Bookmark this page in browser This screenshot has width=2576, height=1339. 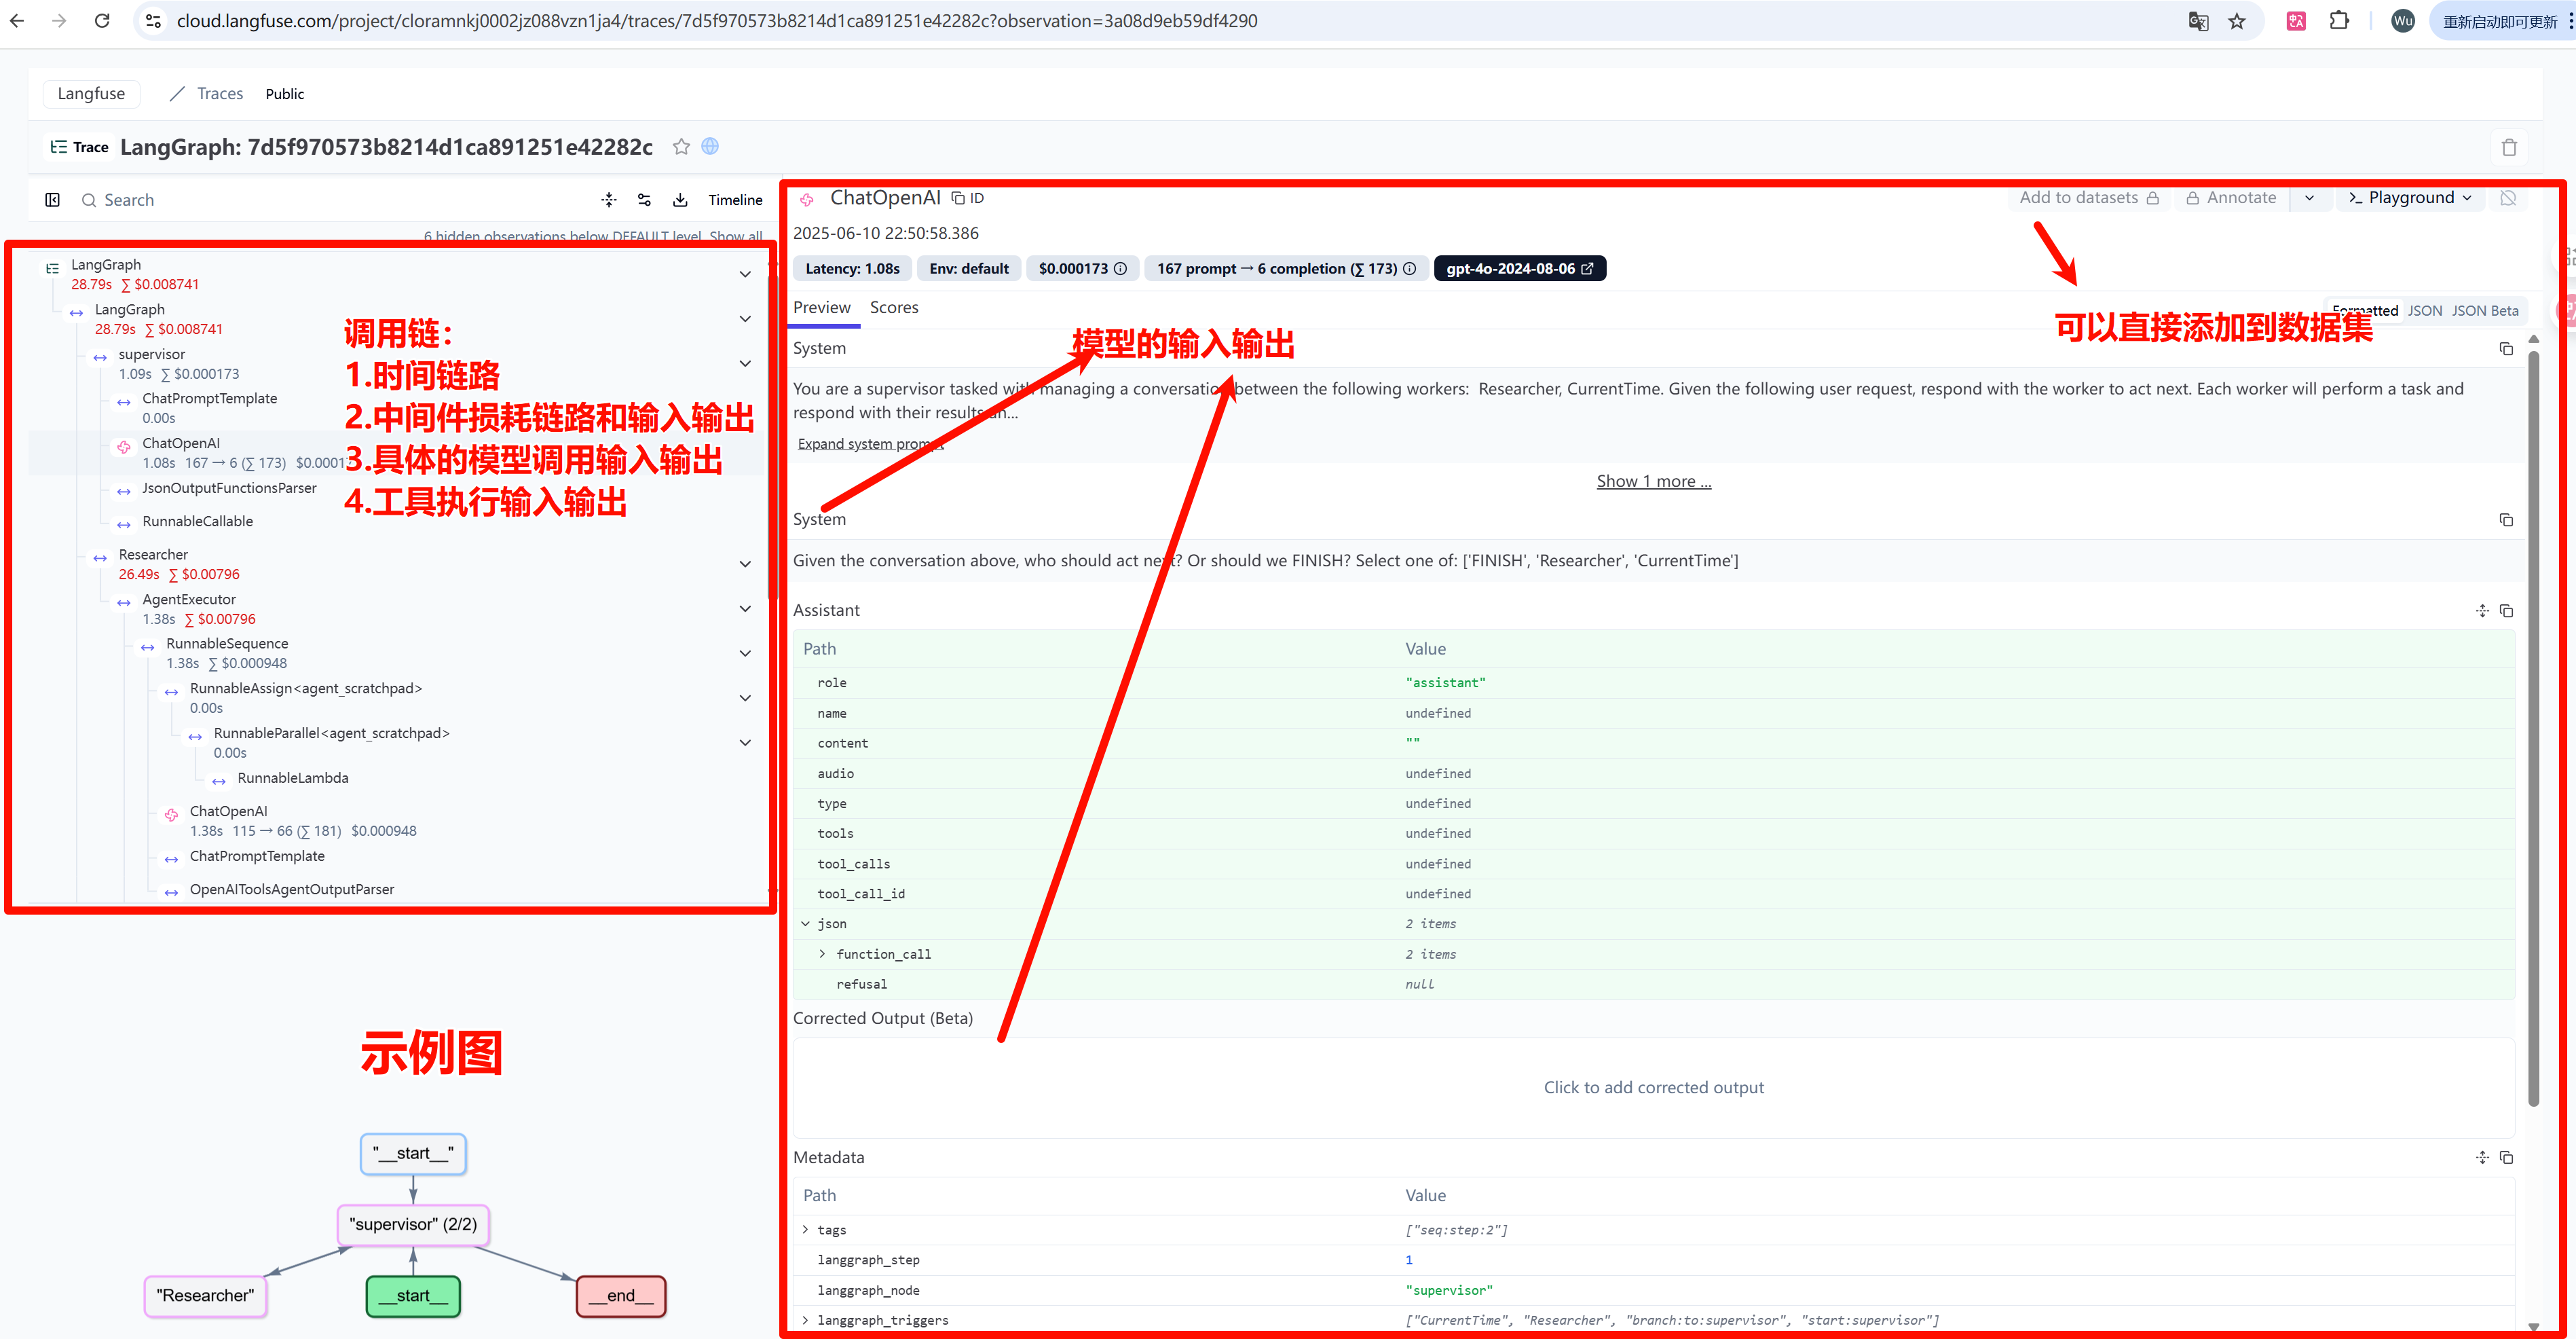point(2237,21)
